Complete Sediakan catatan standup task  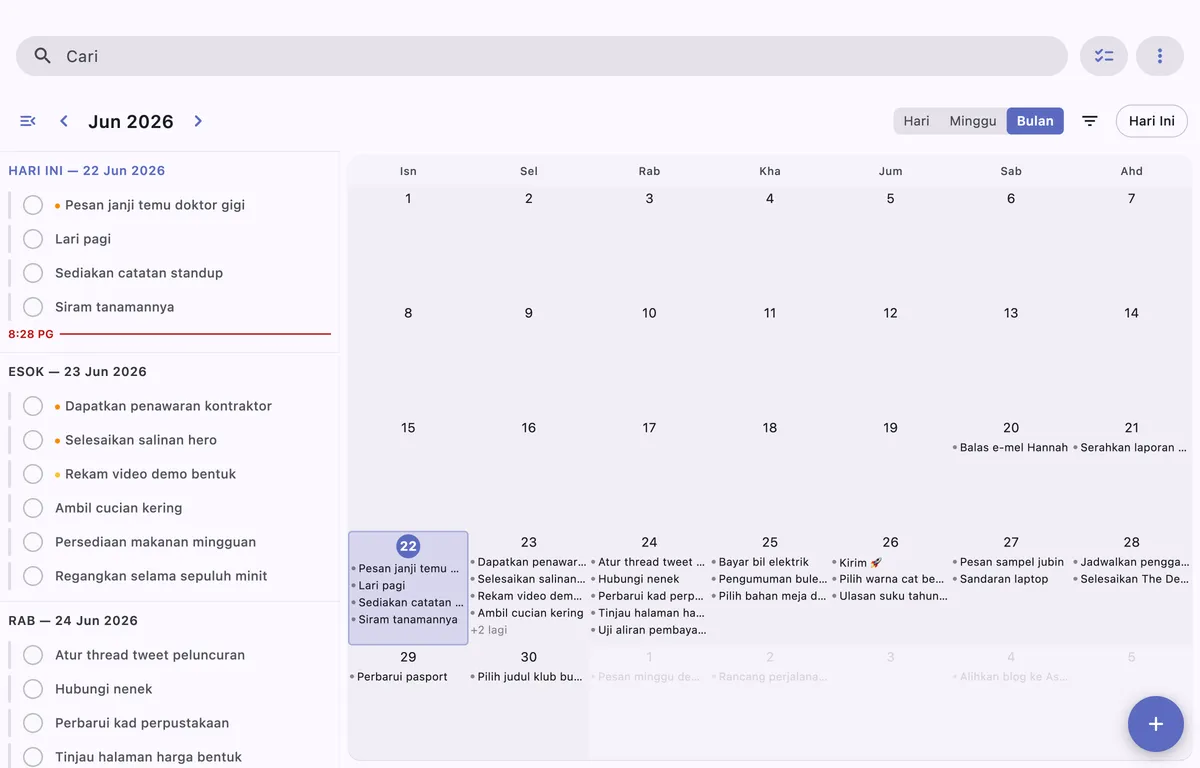pyautogui.click(x=33, y=273)
